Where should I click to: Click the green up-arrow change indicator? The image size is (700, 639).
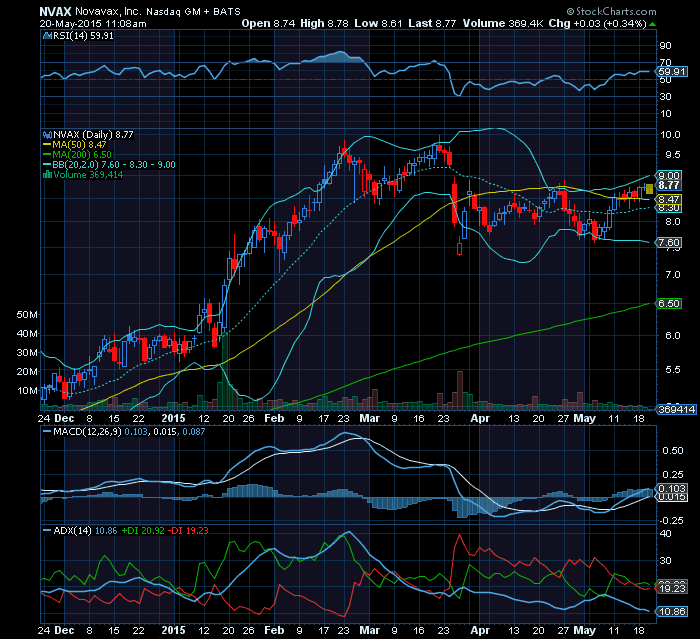[x=653, y=24]
